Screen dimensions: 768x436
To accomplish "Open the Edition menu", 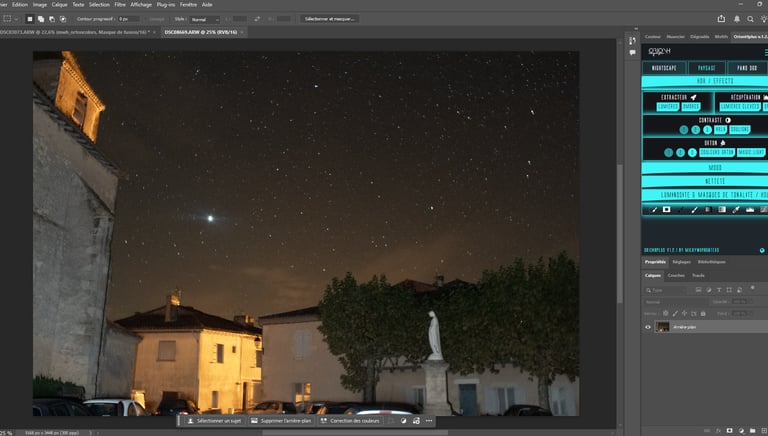I will (x=20, y=4).
